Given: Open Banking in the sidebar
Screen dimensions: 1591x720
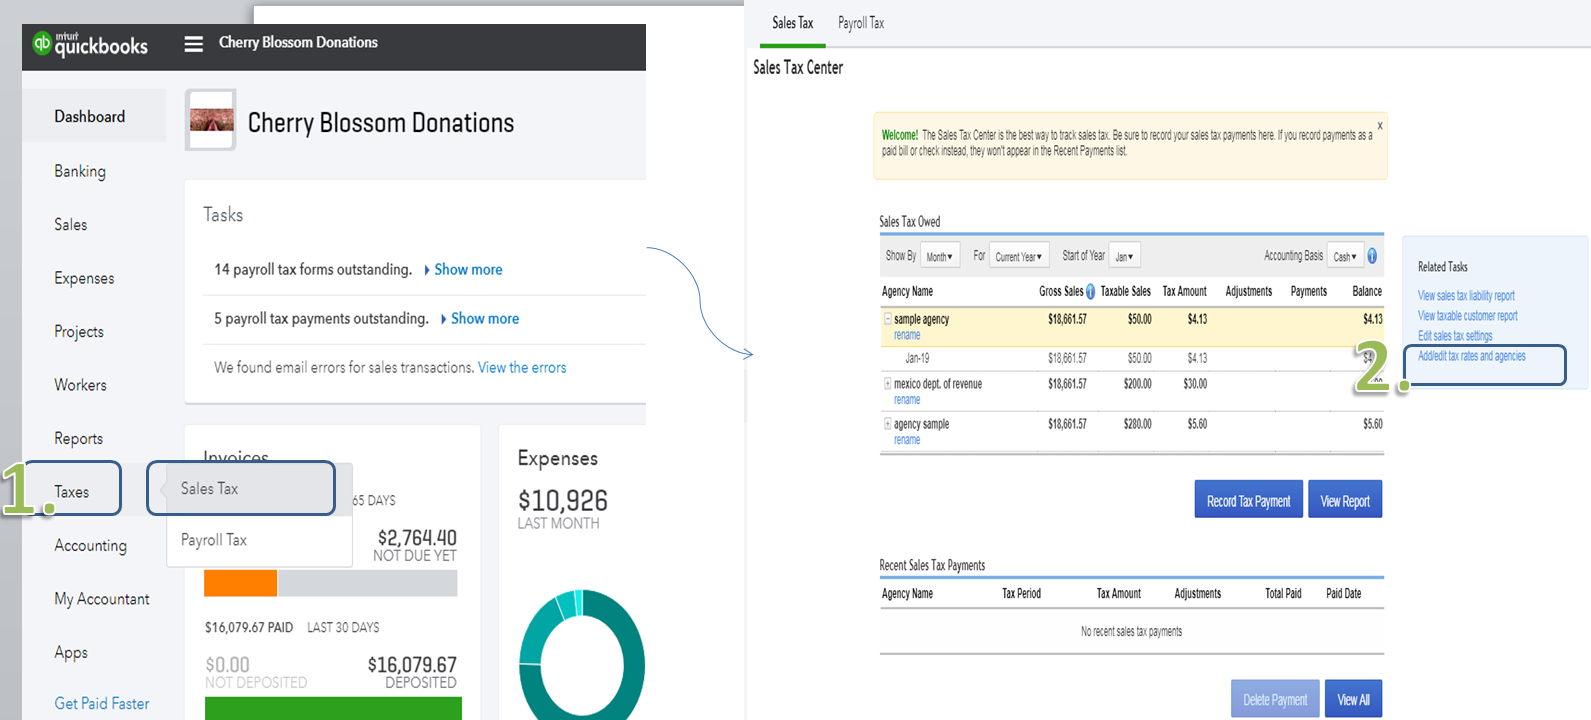Looking at the screenshot, I should [80, 171].
